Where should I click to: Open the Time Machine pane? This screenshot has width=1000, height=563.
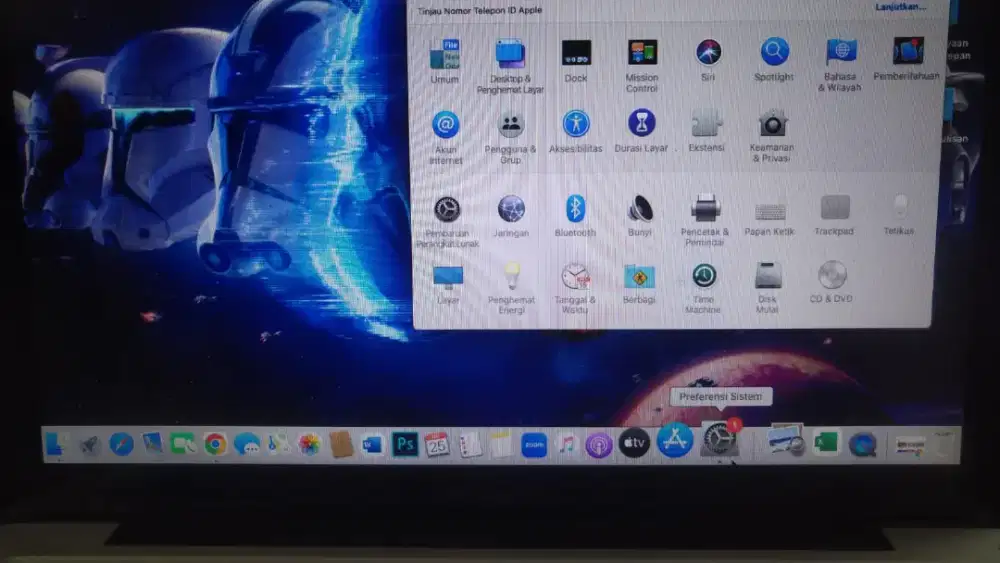[703, 276]
